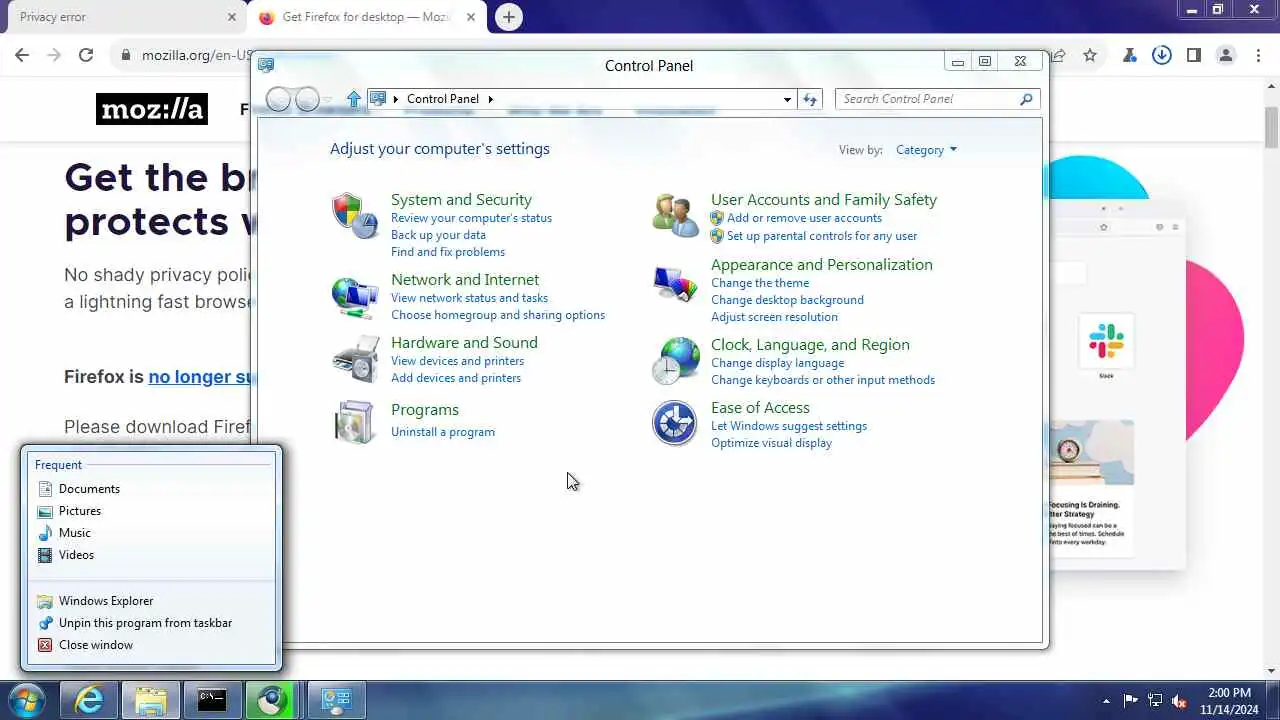This screenshot has width=1280, height=720.
Task: Open the Programs box icon
Action: (x=355, y=422)
